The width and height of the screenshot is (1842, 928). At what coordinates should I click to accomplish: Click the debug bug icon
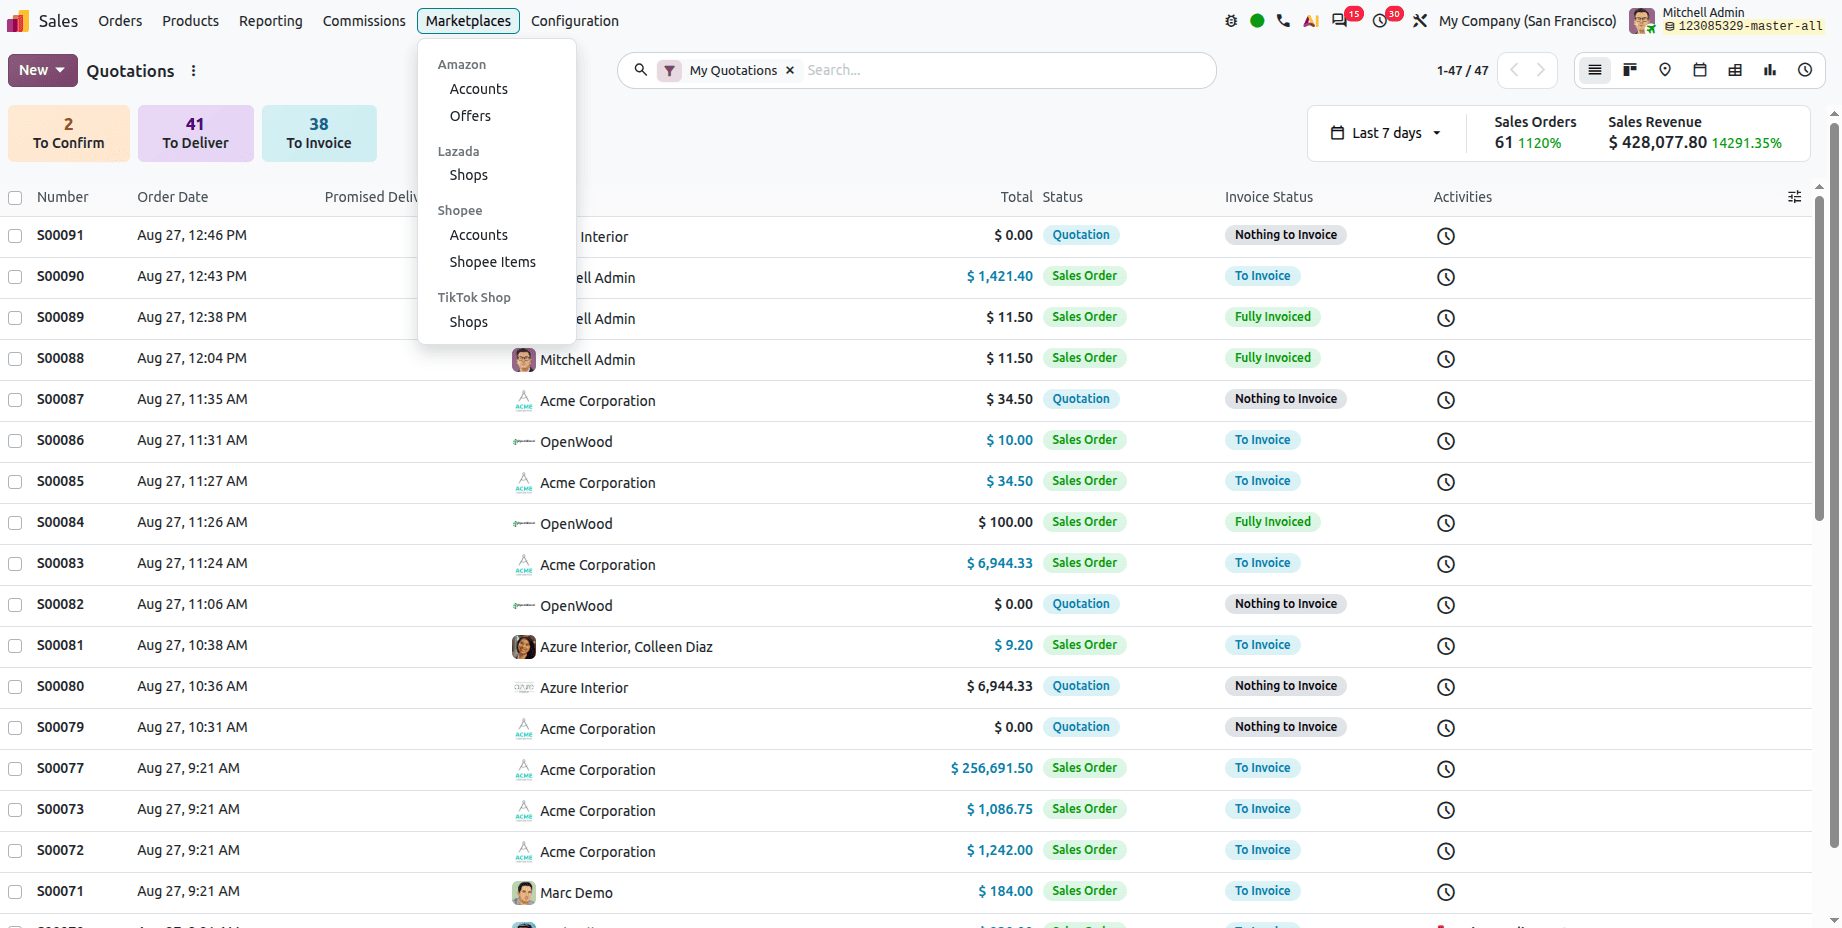[x=1231, y=21]
